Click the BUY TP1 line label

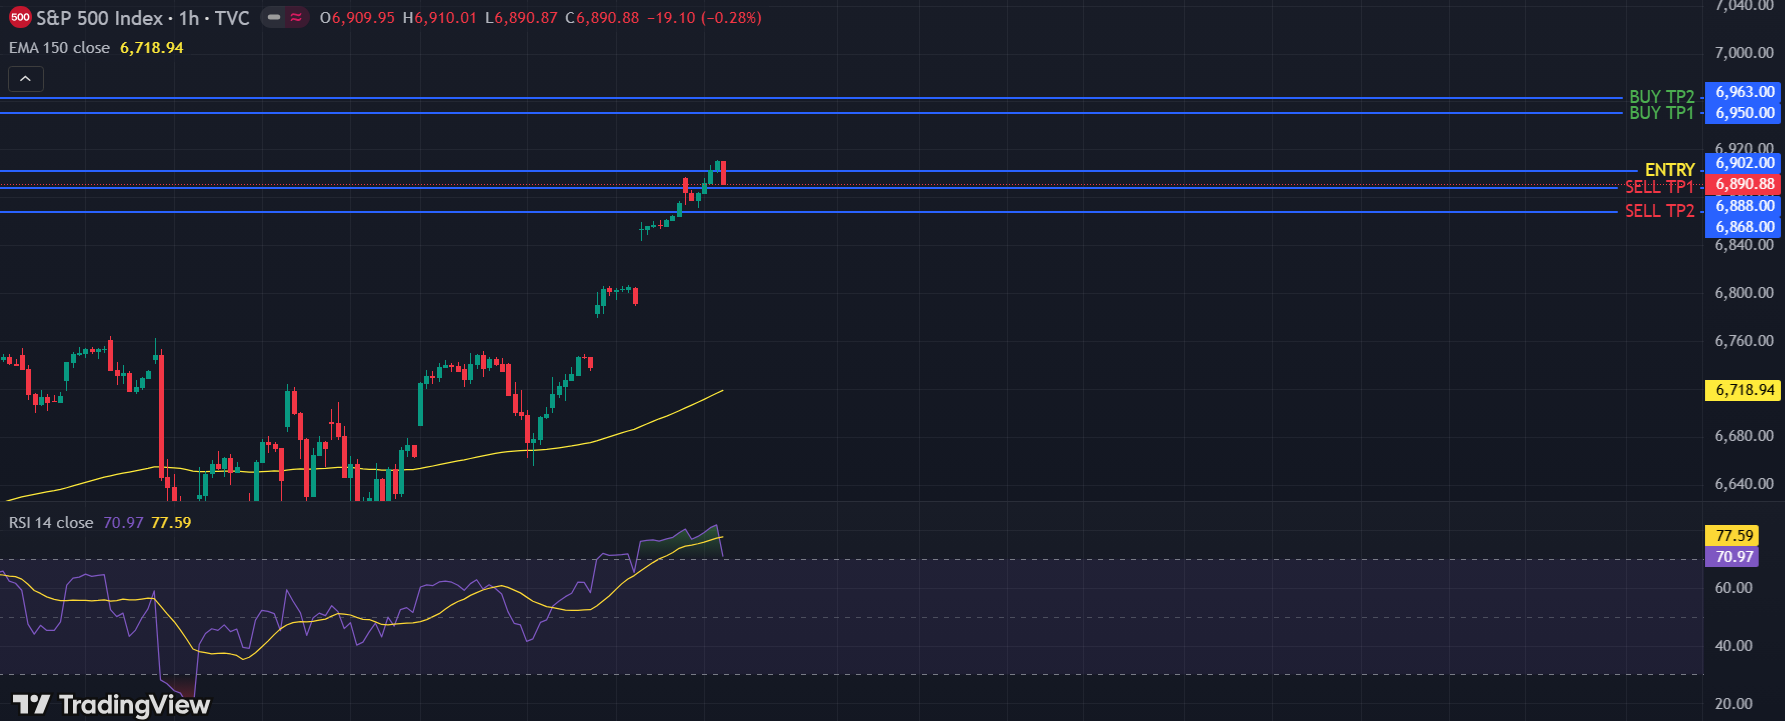tap(1661, 113)
